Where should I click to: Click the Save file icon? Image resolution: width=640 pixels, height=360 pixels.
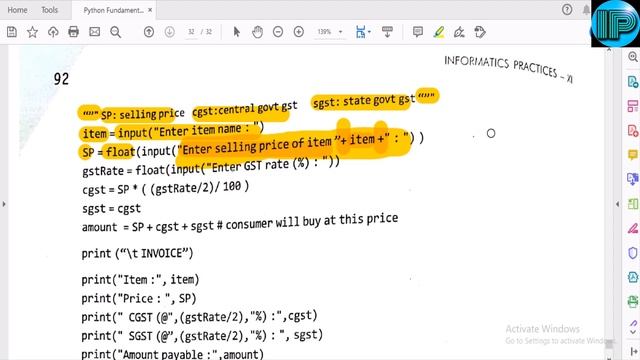click(x=12, y=32)
